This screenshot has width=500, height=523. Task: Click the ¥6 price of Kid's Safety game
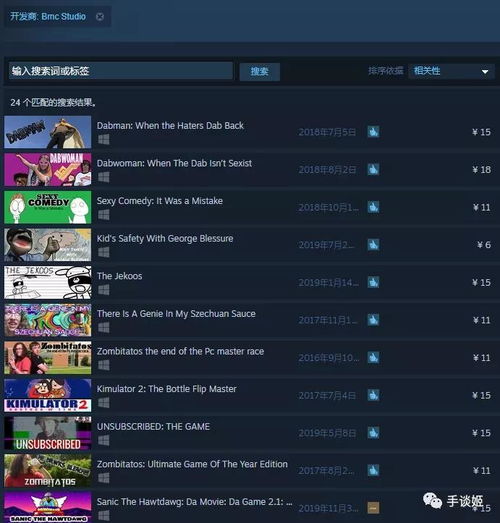484,245
